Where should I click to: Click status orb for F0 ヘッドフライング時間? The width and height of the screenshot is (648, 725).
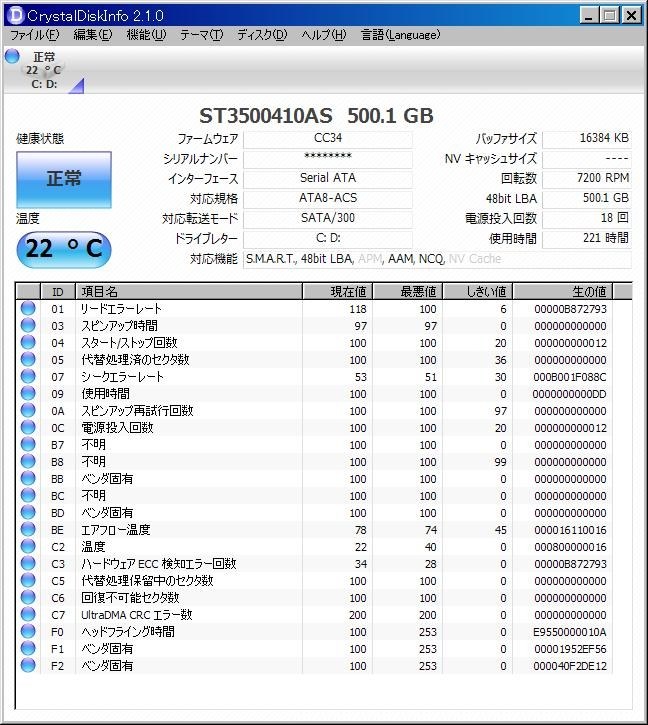28,631
